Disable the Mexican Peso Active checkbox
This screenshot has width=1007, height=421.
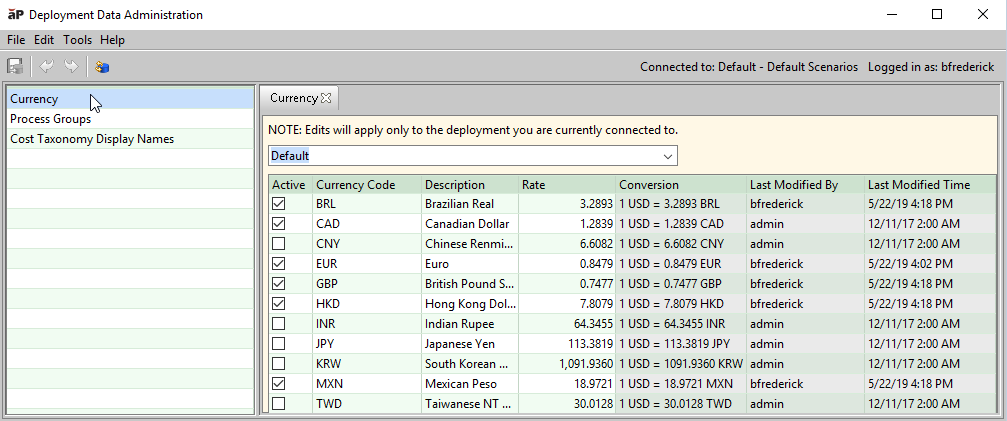coord(279,383)
